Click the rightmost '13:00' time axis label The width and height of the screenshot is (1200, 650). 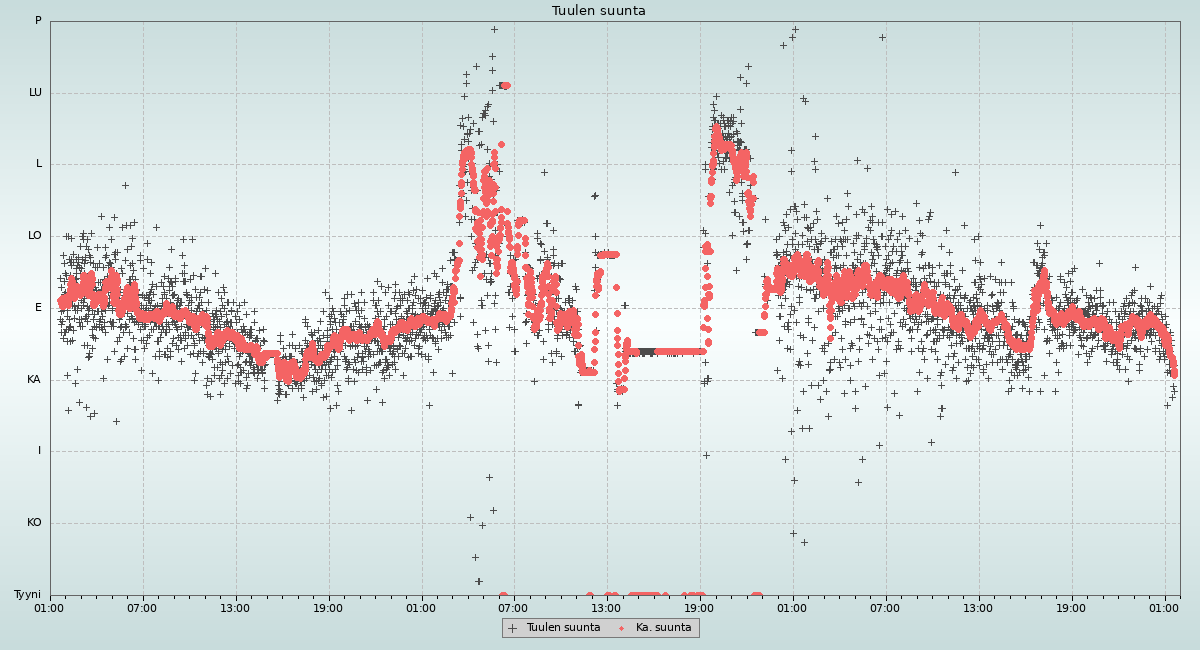(978, 607)
